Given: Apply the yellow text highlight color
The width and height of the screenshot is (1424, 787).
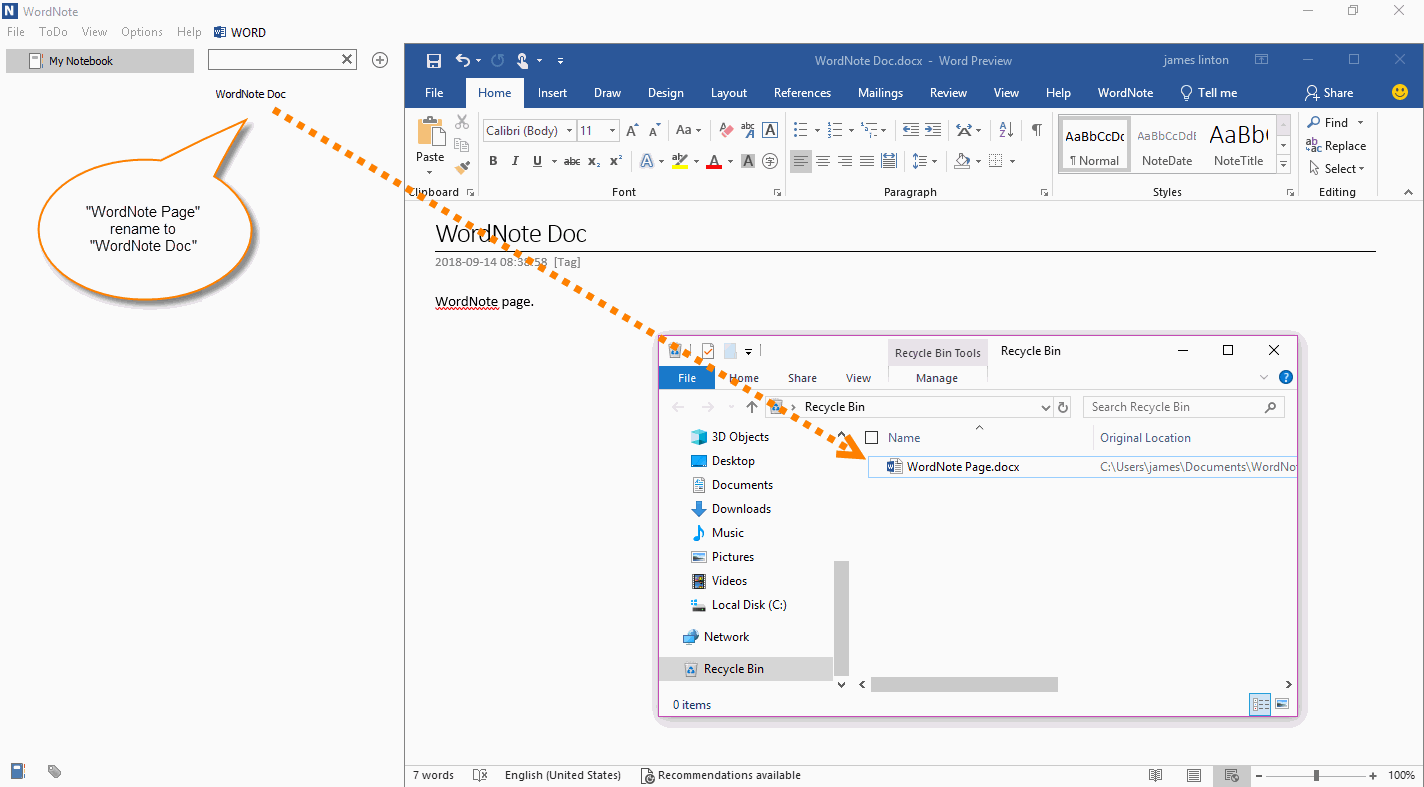Looking at the screenshot, I should coord(680,161).
